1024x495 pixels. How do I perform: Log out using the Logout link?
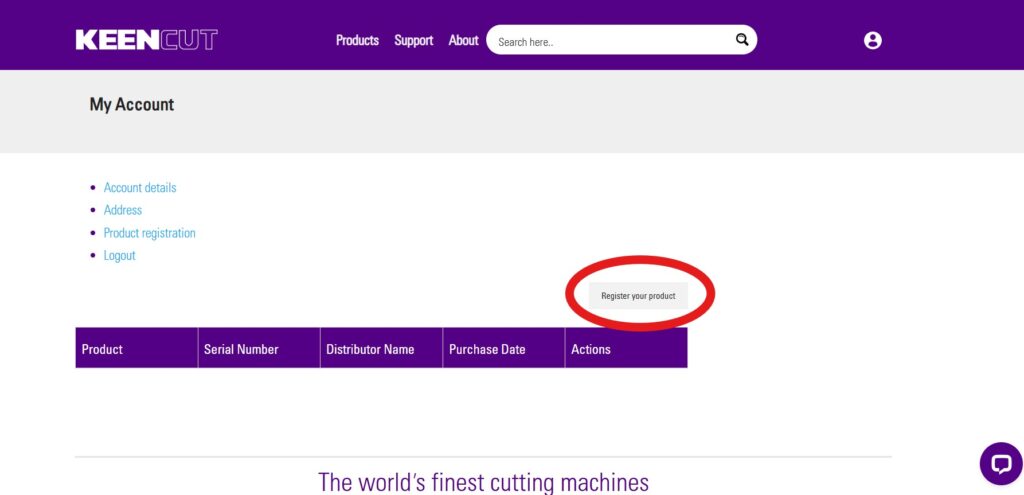point(120,256)
